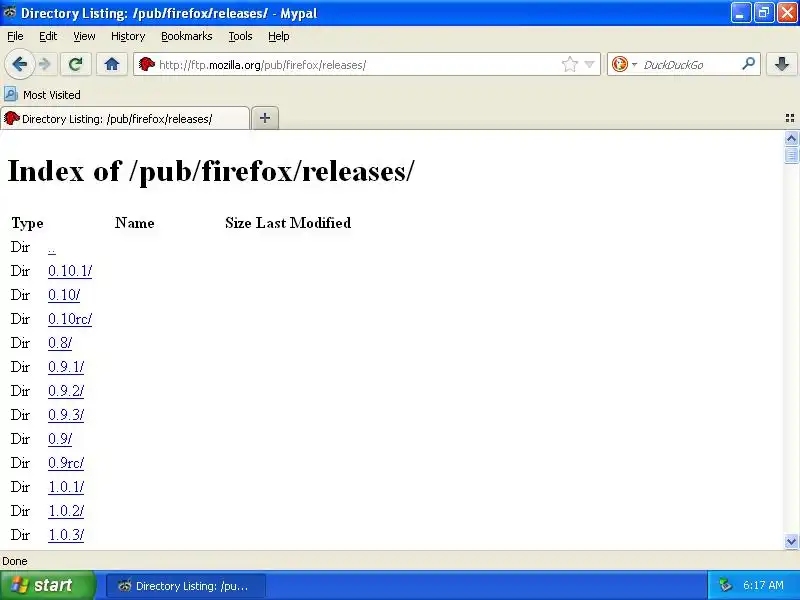Viewport: 800px width, 600px height.
Task: Click the magnifier search icon
Action: [748, 64]
